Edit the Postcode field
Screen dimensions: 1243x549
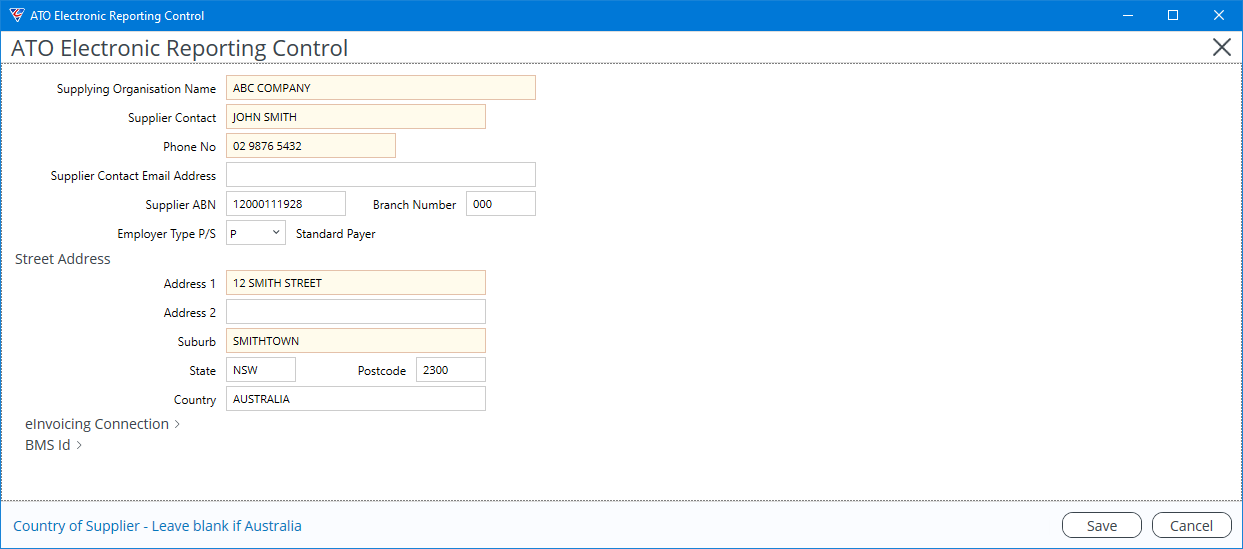click(x=451, y=370)
